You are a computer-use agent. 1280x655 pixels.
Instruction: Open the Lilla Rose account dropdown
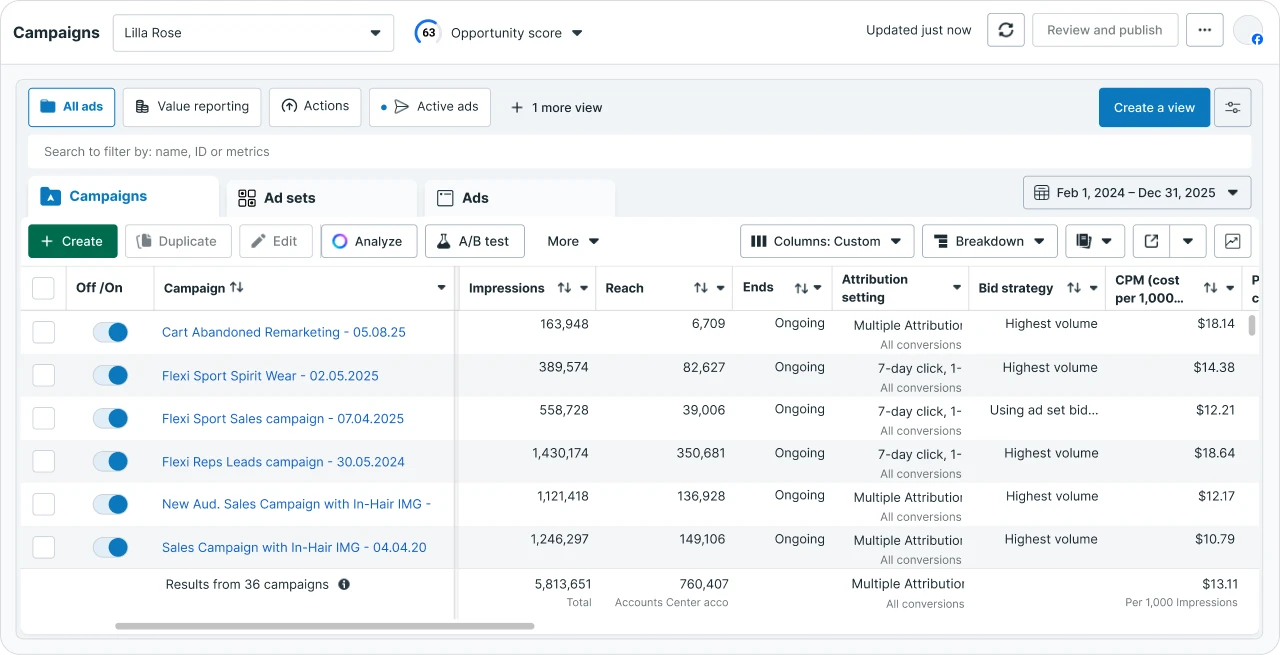pos(253,32)
